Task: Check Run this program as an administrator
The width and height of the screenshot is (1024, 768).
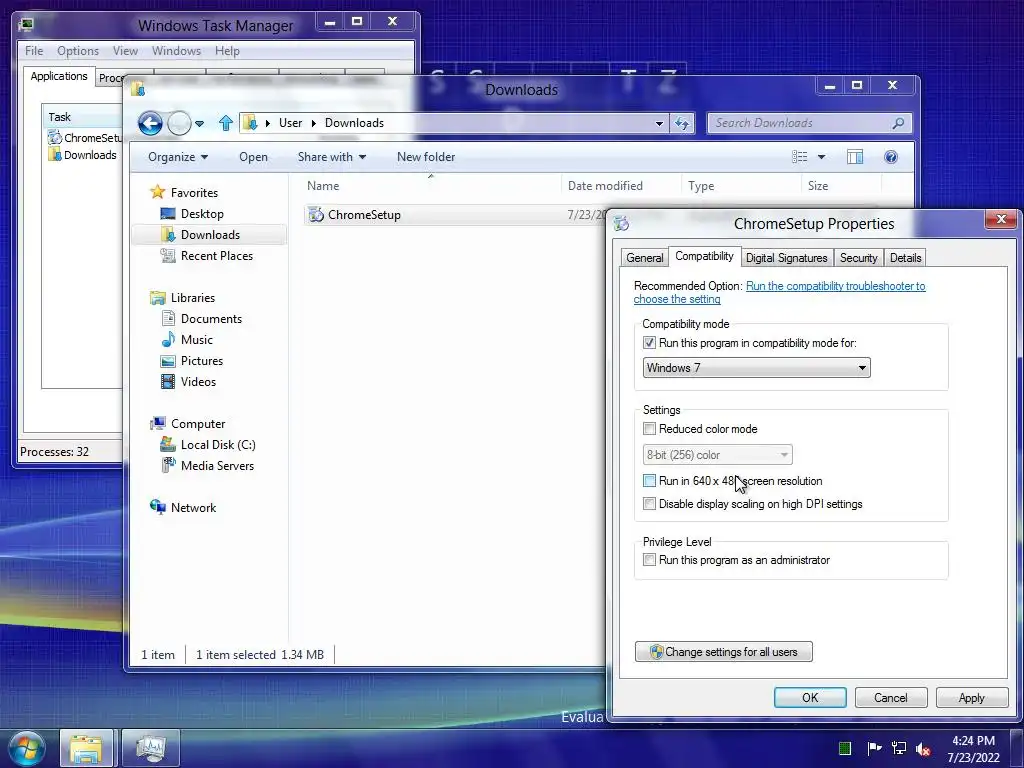Action: (649, 560)
